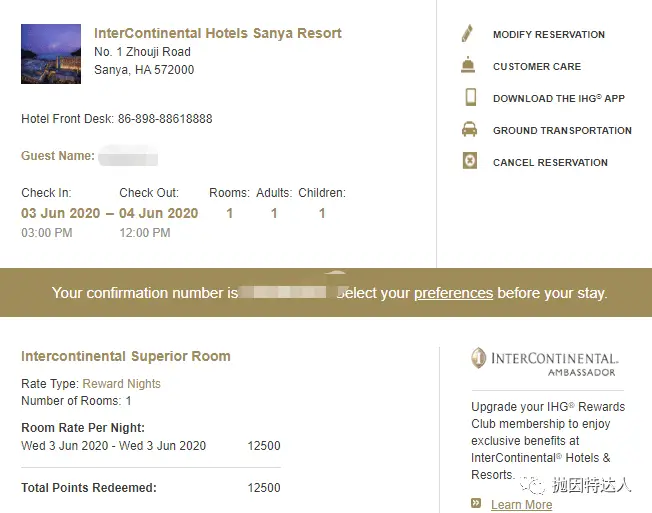This screenshot has width=652, height=513.
Task: Click the Room Rate Per Night label
Action: coord(83,428)
